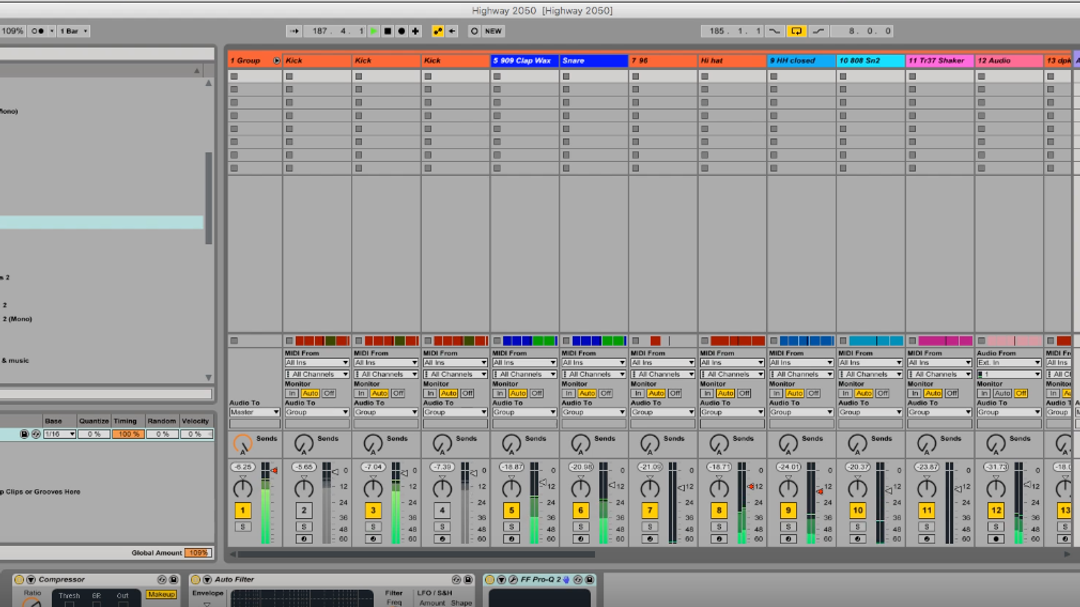
Task: Click the Compressor device activator
Action: (x=19, y=580)
